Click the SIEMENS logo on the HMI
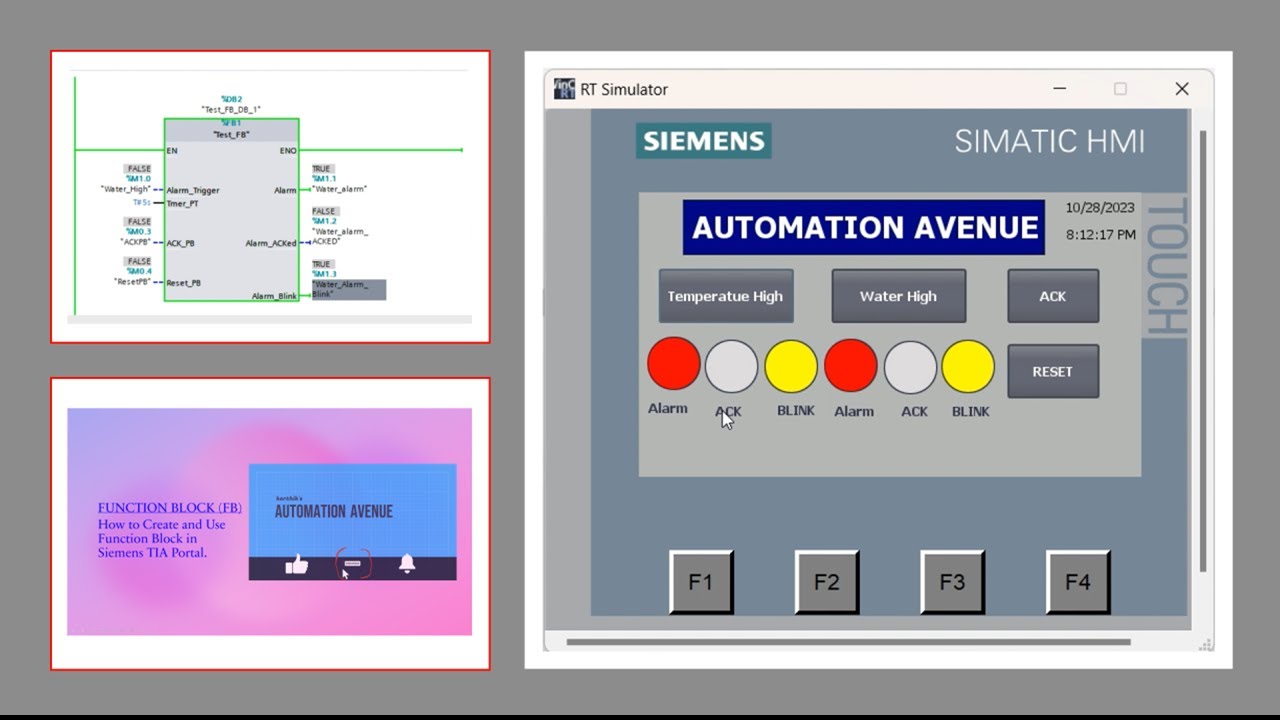 pyautogui.click(x=704, y=141)
